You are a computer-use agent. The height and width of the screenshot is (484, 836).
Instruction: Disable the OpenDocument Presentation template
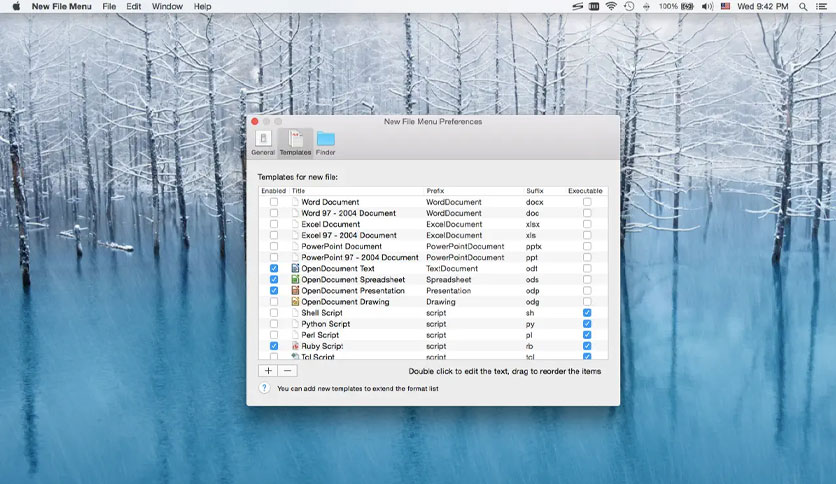(x=274, y=291)
